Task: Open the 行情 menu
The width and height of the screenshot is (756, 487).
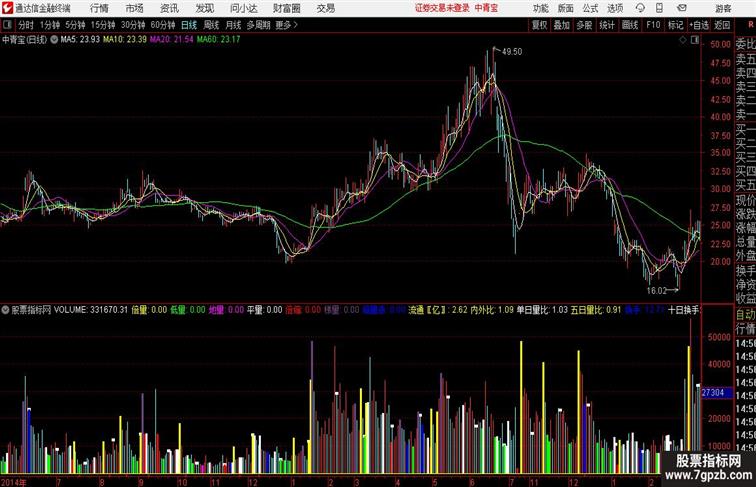Action: coord(99,8)
